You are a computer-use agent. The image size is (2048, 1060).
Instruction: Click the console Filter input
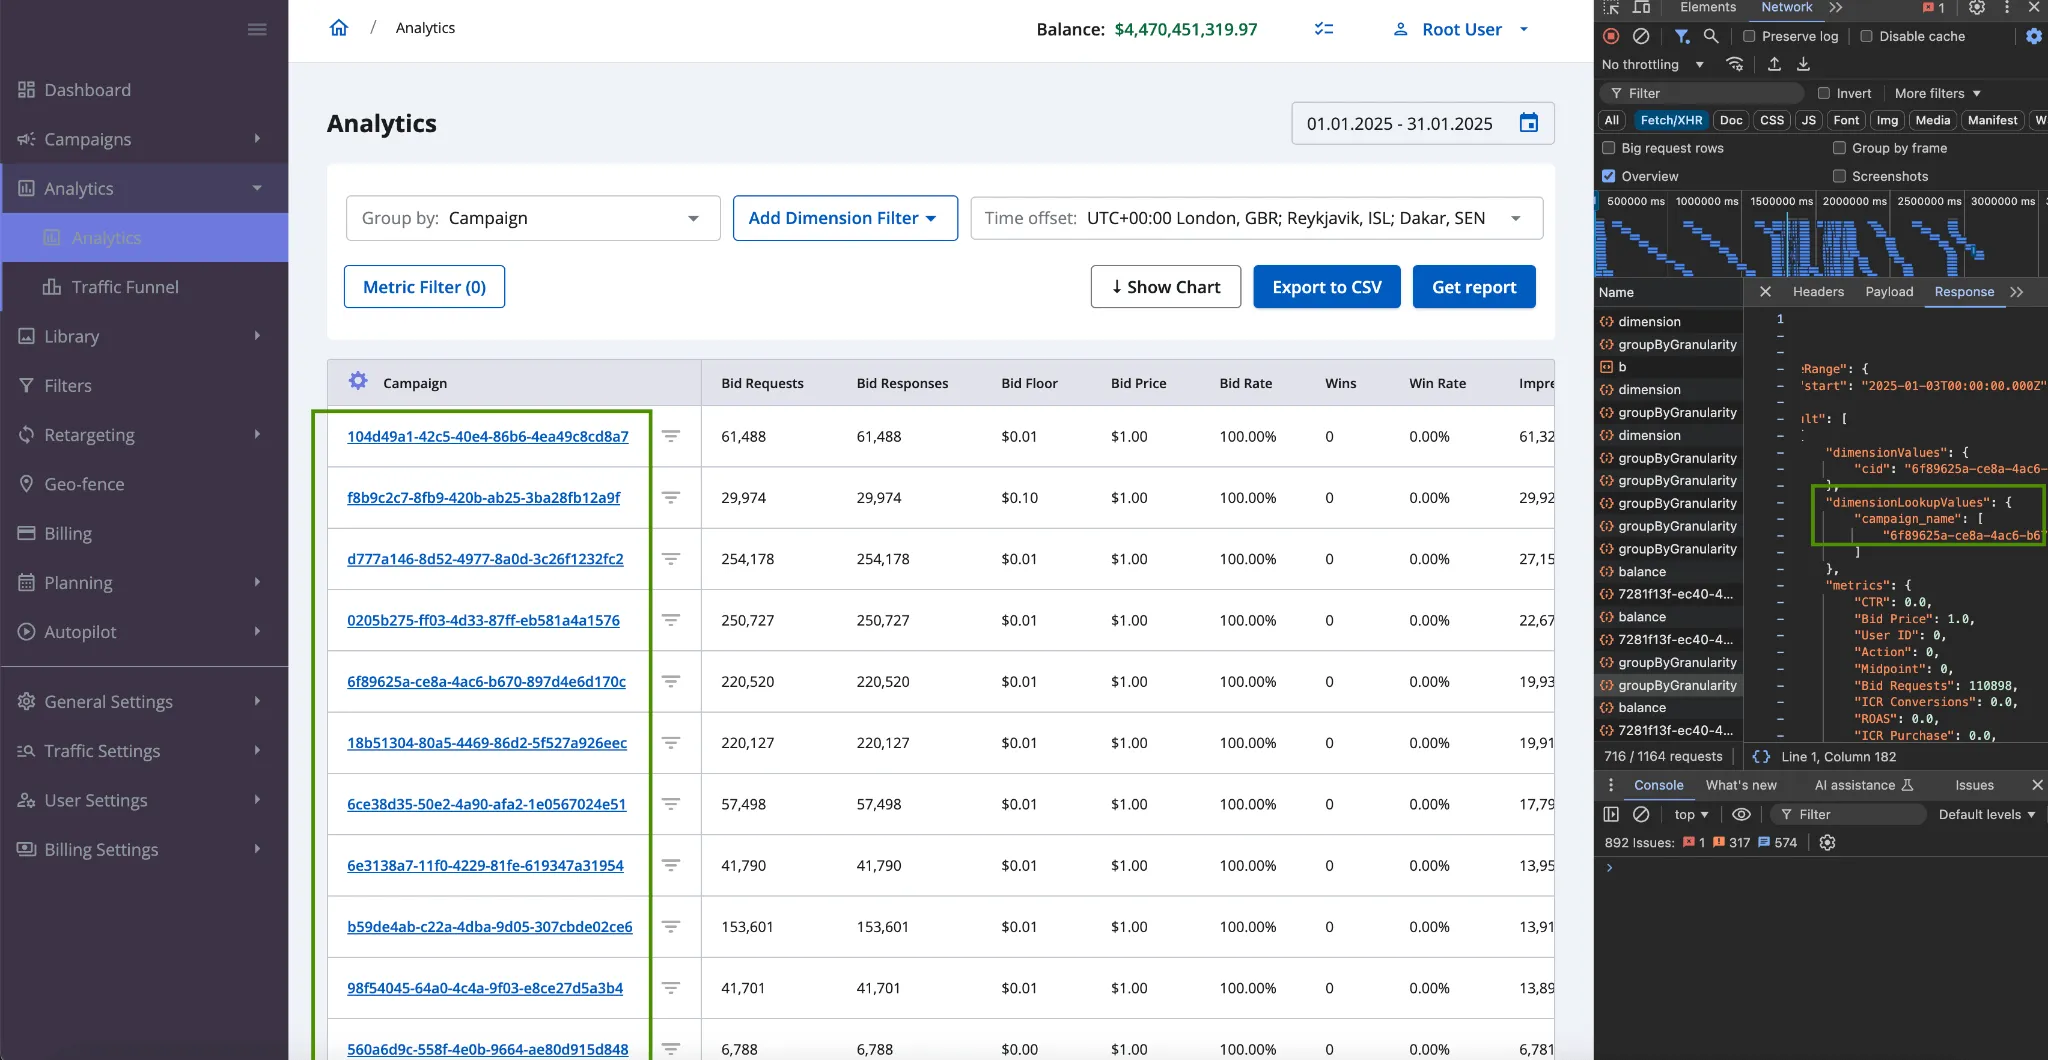pos(1848,815)
